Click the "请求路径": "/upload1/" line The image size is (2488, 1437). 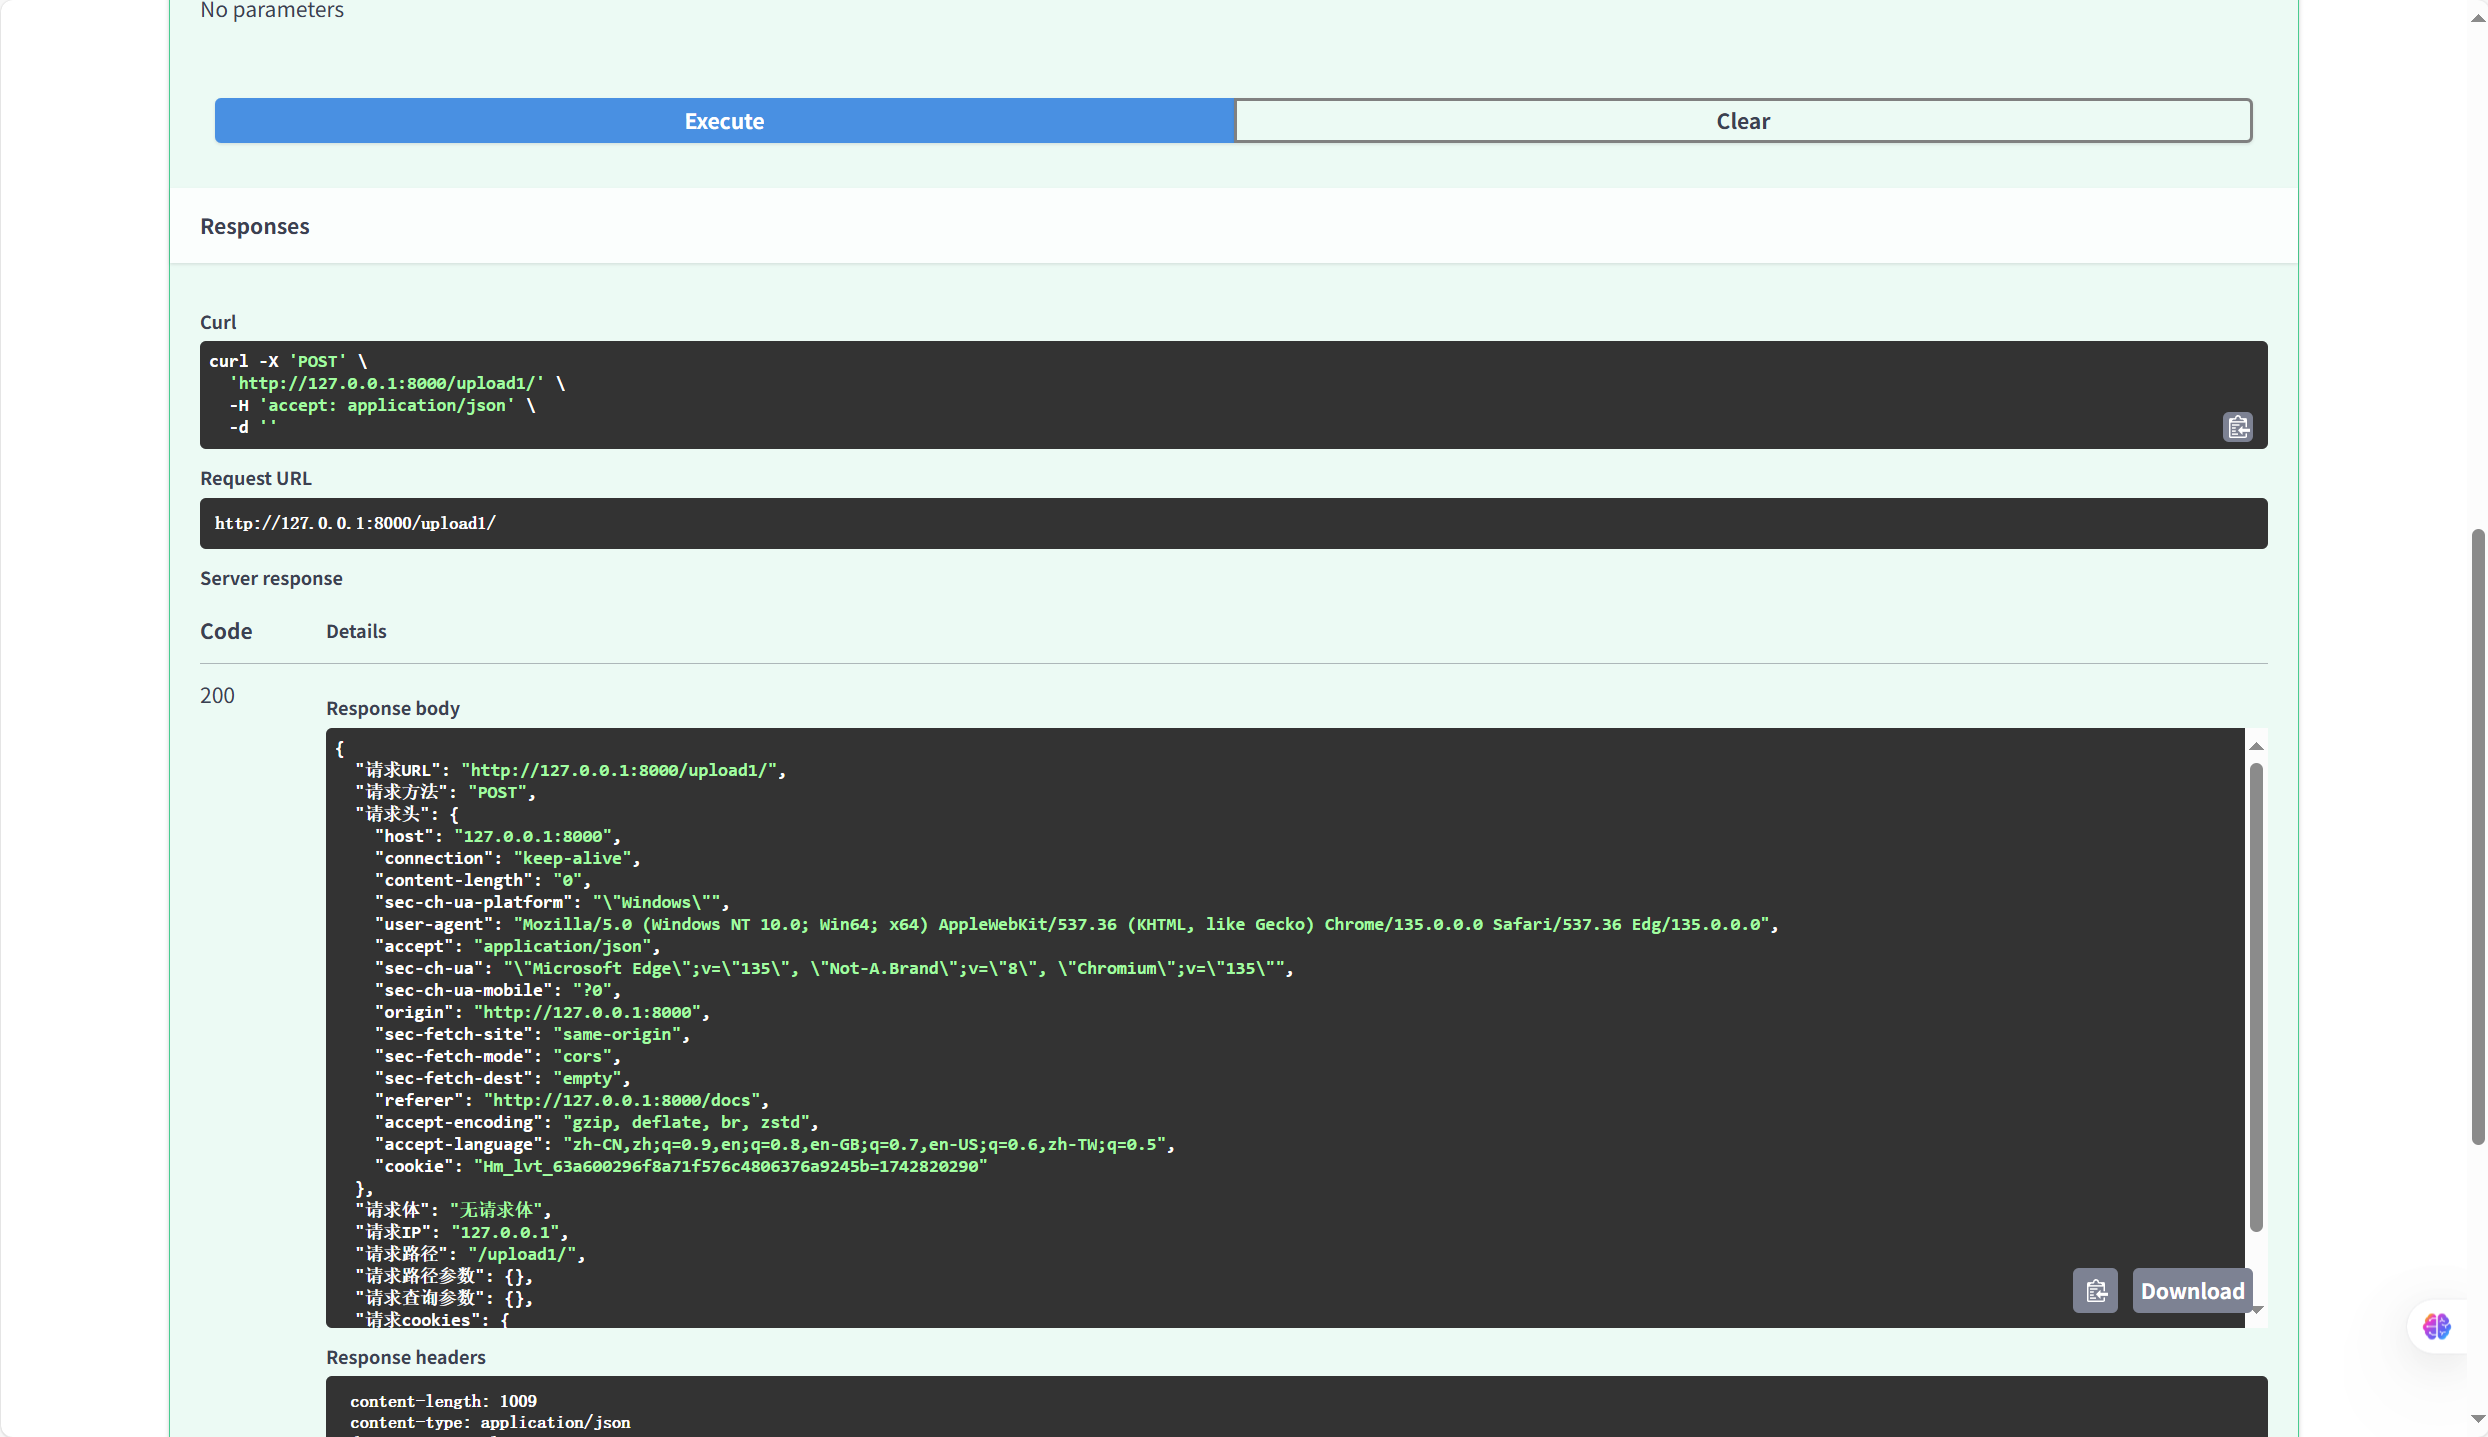(x=471, y=1254)
